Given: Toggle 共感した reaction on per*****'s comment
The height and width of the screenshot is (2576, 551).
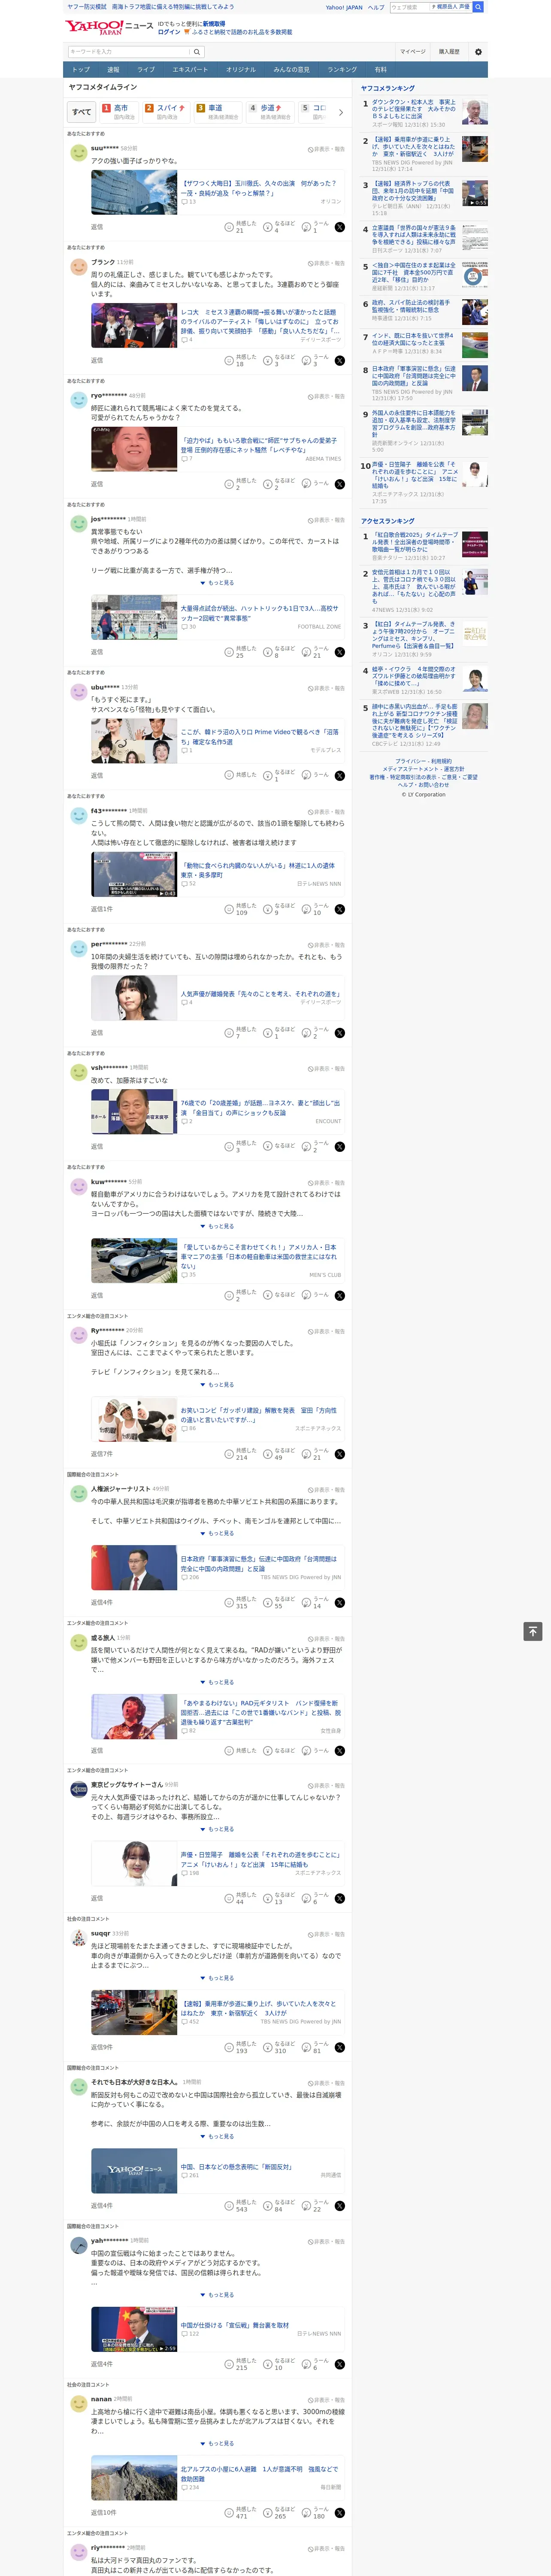Looking at the screenshot, I should pyautogui.click(x=241, y=1033).
